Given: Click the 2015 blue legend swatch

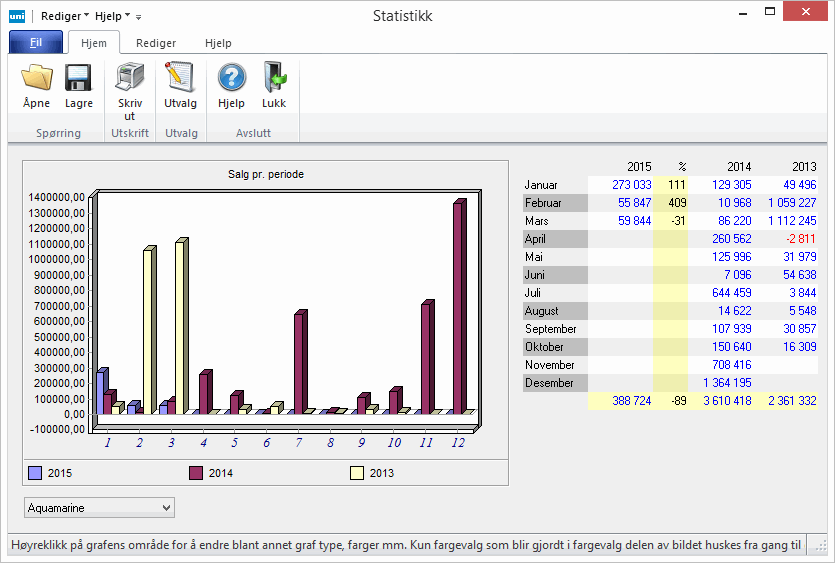Looking at the screenshot, I should (35, 473).
